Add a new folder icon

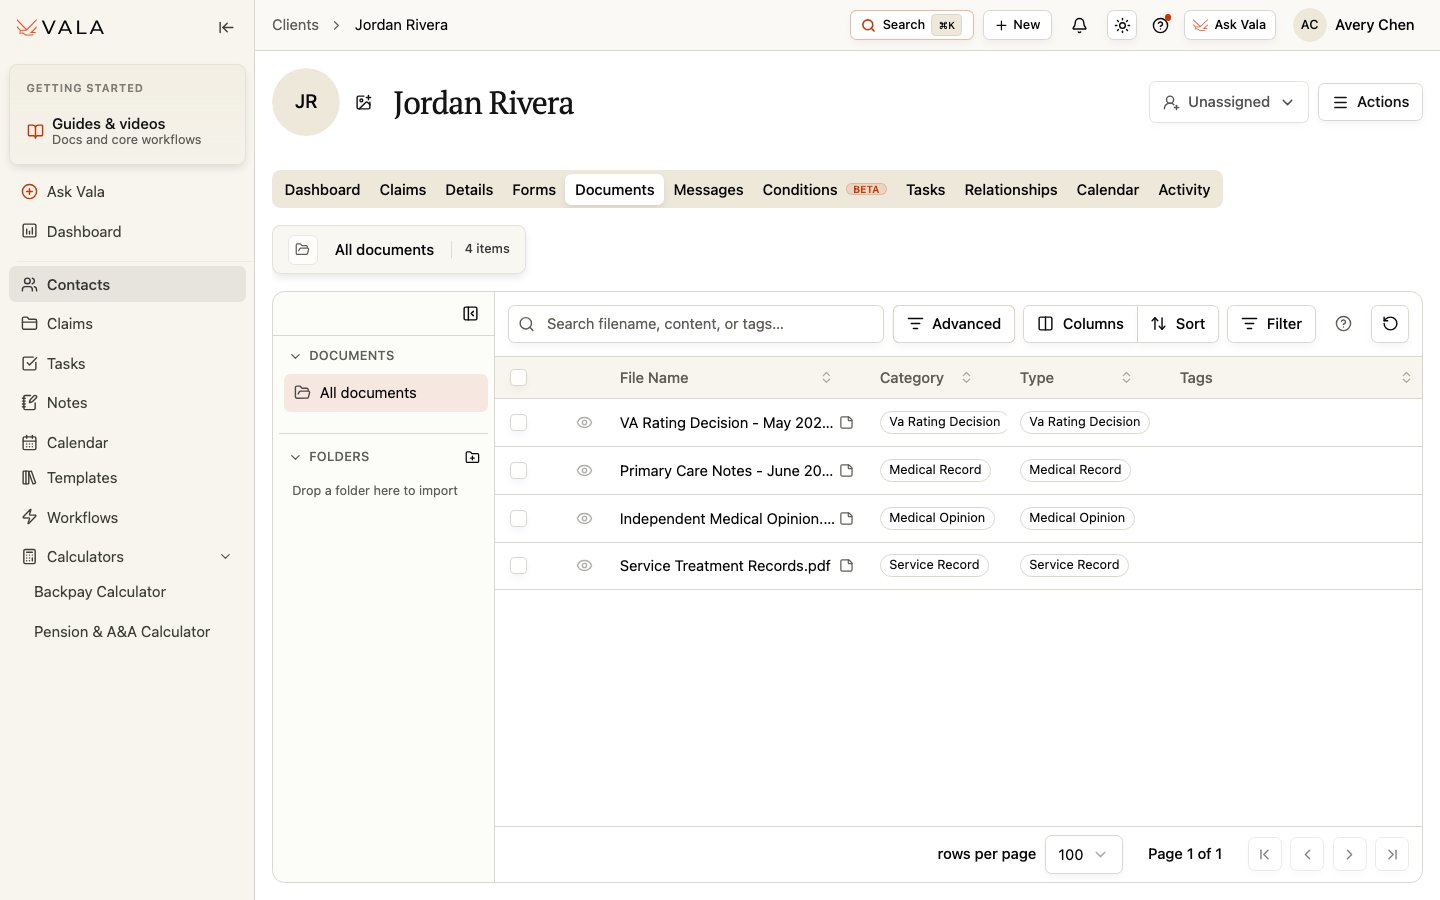click(472, 457)
